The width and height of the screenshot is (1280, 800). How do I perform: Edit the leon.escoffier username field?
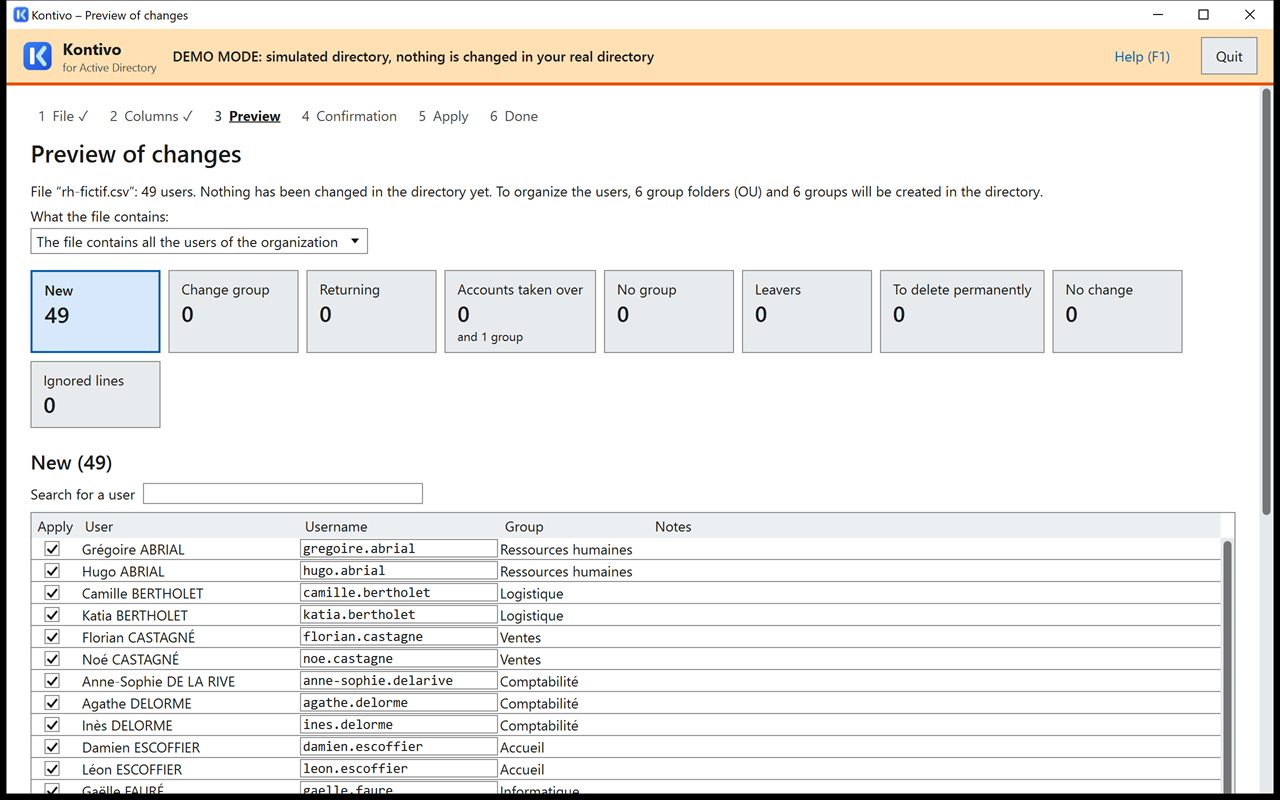coord(399,769)
